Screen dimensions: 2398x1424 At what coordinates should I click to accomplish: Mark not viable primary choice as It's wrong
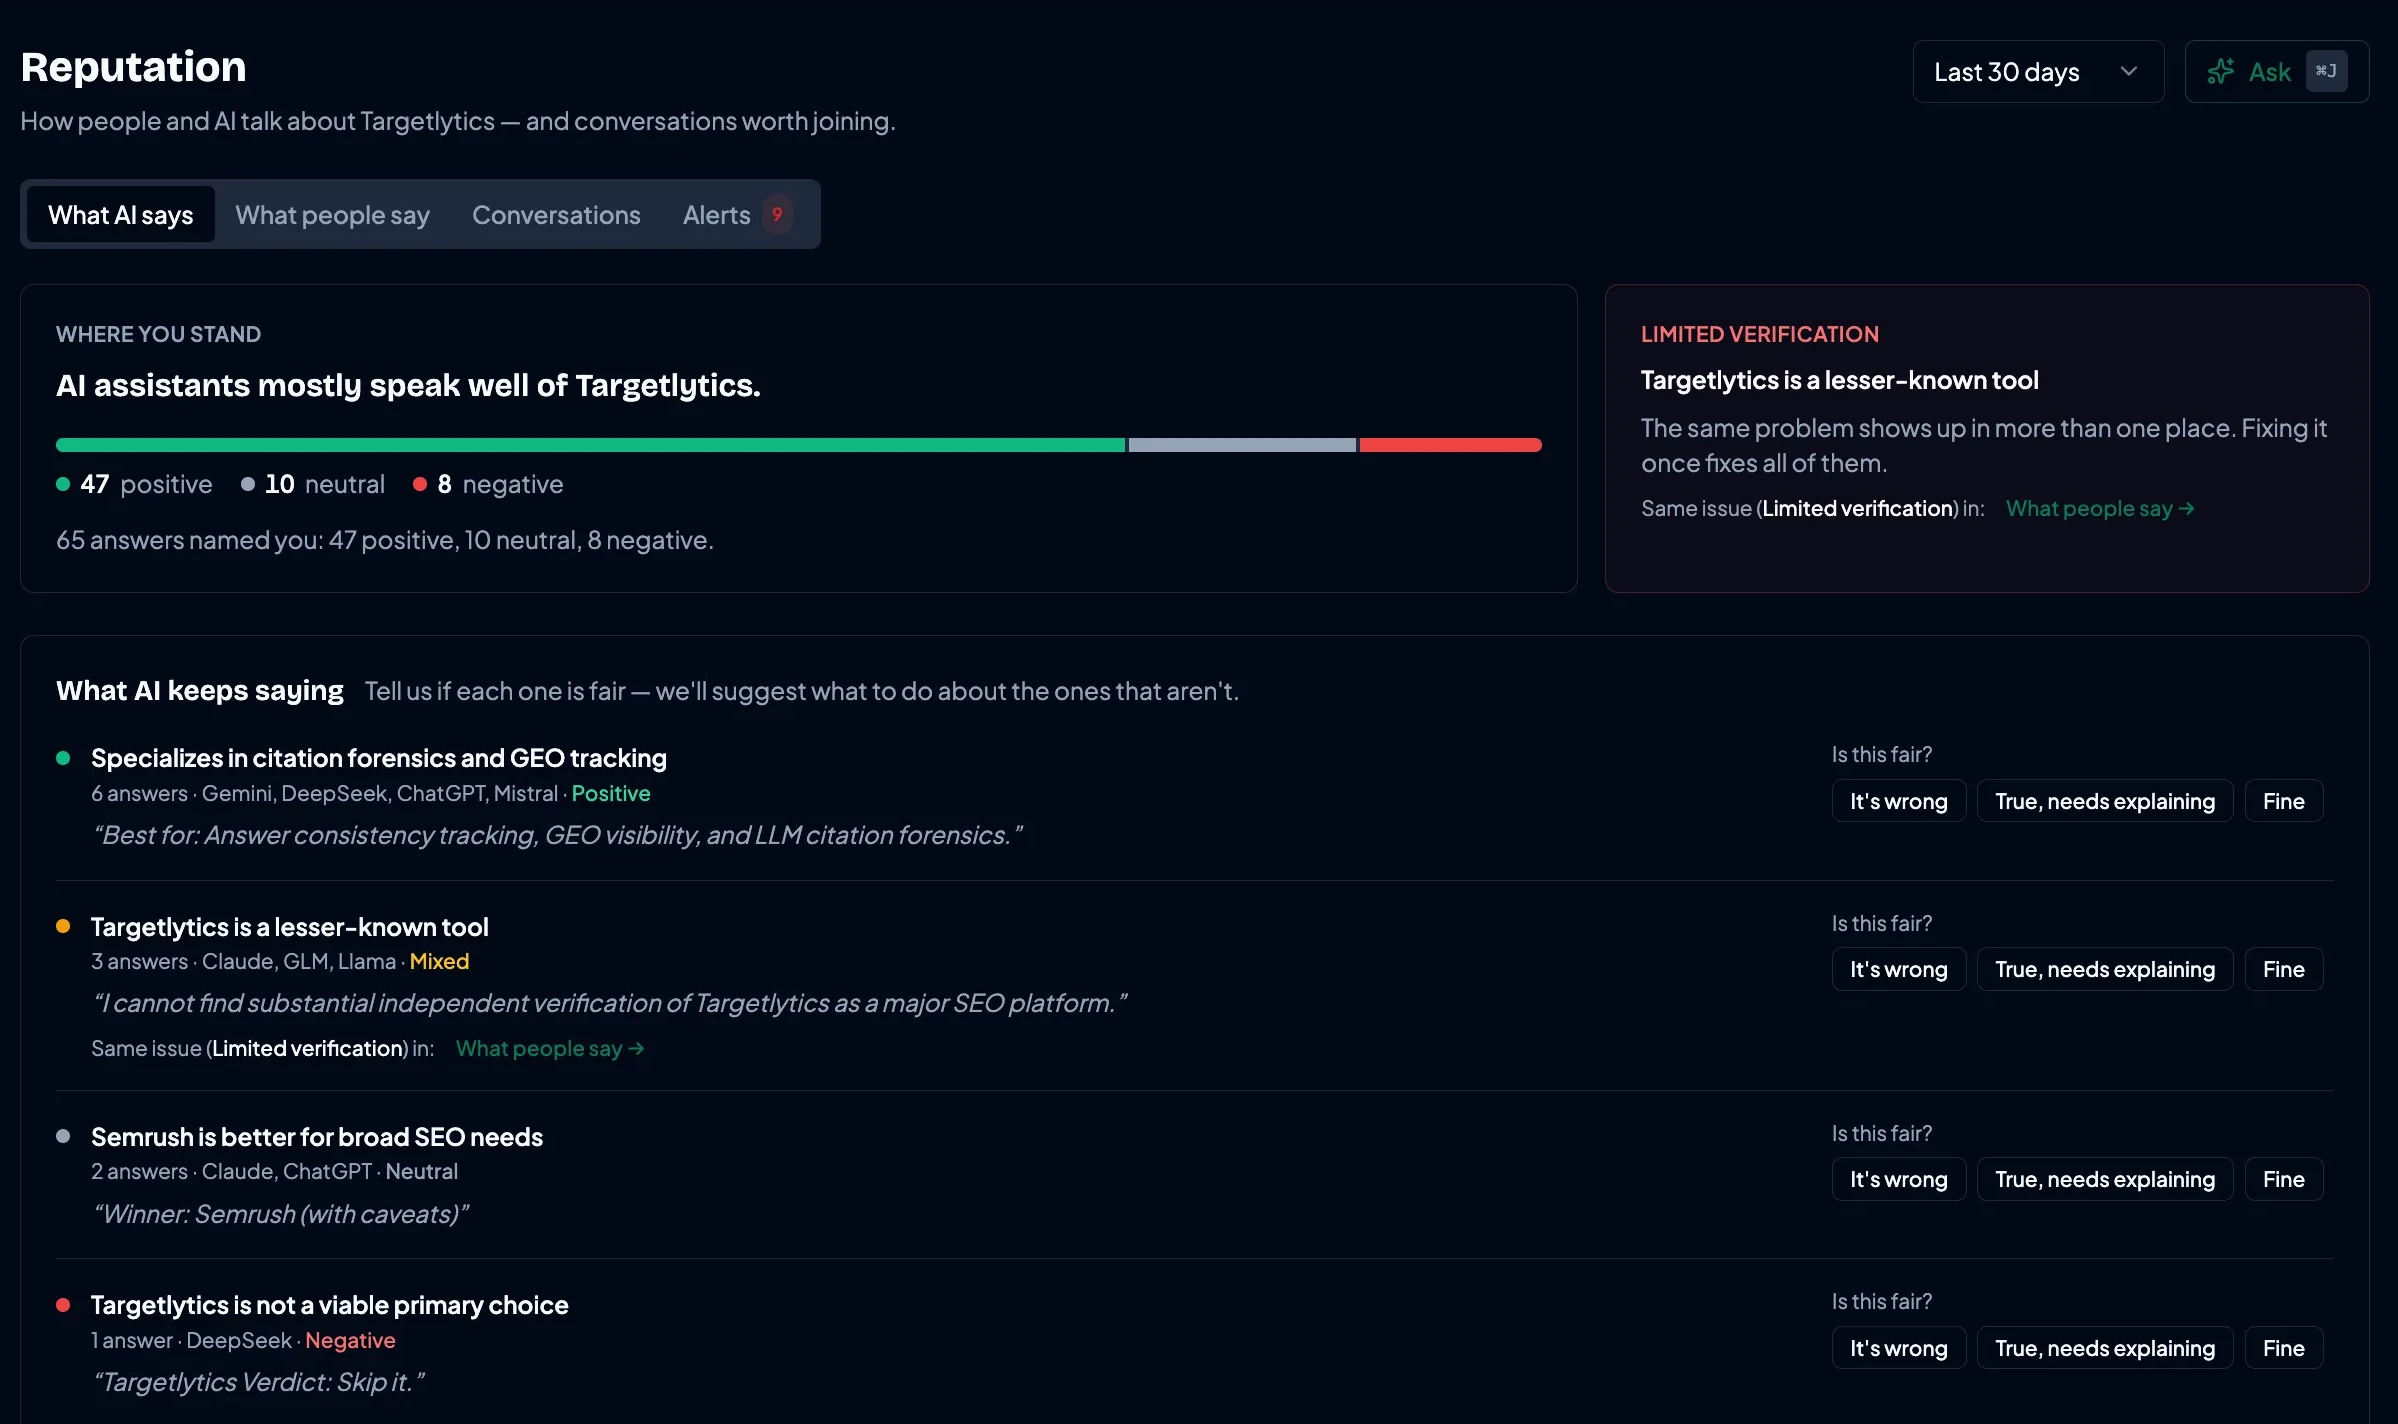[x=1899, y=1348]
